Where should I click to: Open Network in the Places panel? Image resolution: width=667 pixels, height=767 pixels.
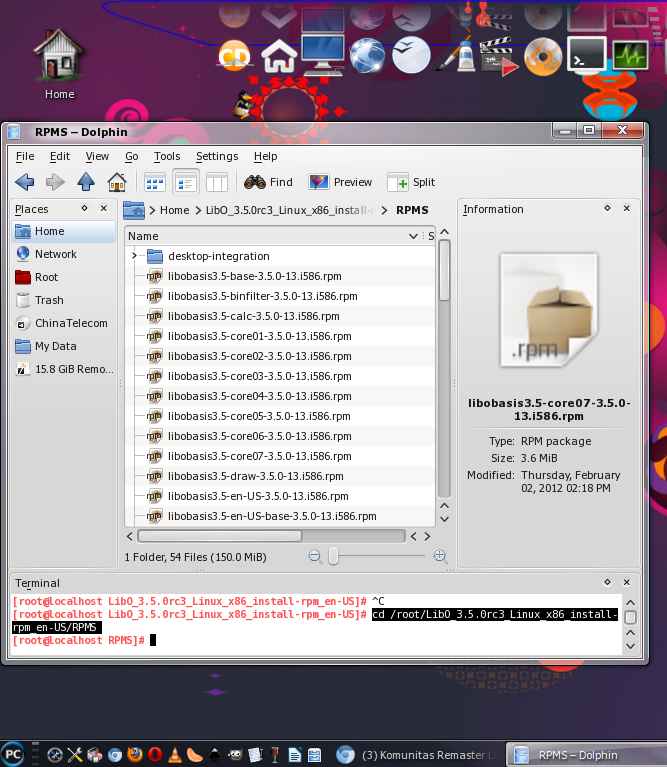pyautogui.click(x=63, y=254)
